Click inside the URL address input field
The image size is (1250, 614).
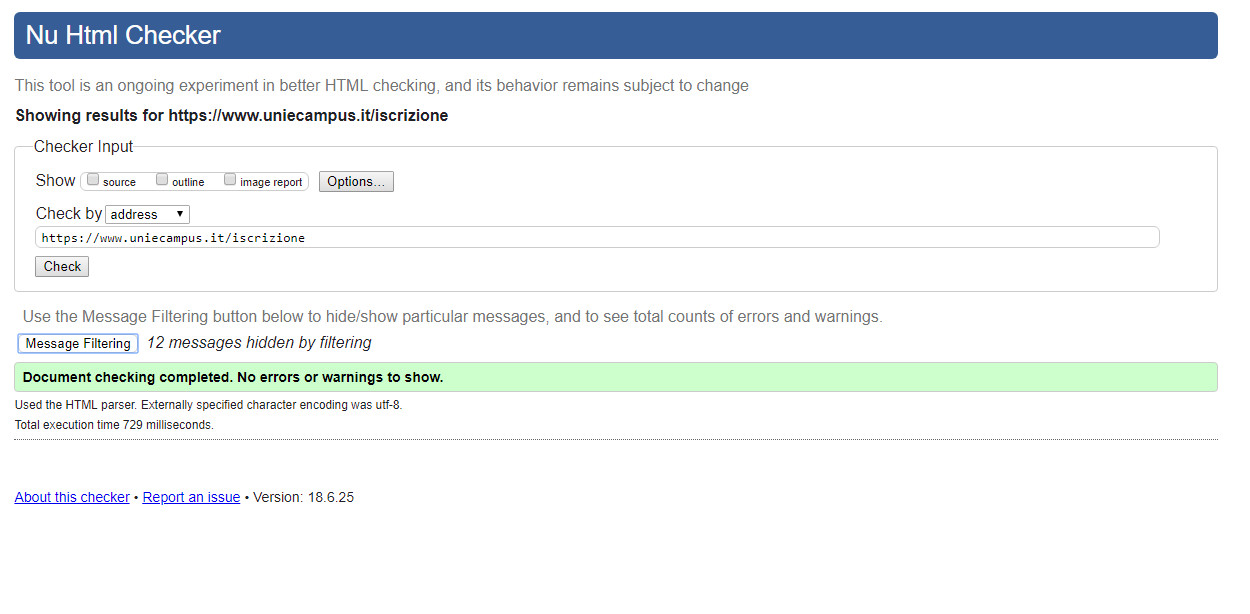tap(597, 238)
